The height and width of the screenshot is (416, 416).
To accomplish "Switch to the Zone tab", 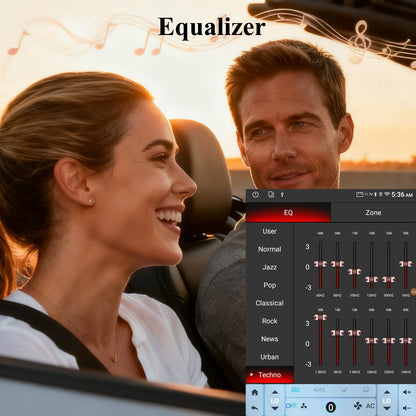I will pyautogui.click(x=373, y=212).
